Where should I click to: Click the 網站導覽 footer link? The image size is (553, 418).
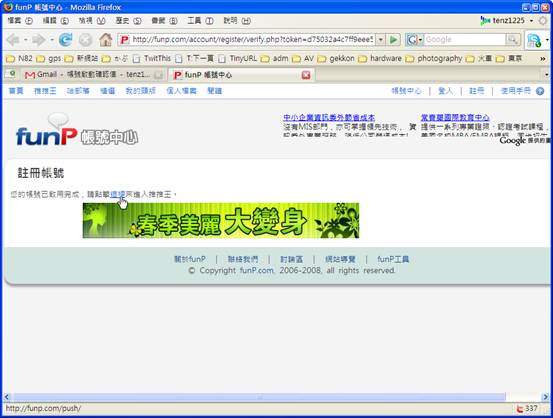pyautogui.click(x=340, y=259)
